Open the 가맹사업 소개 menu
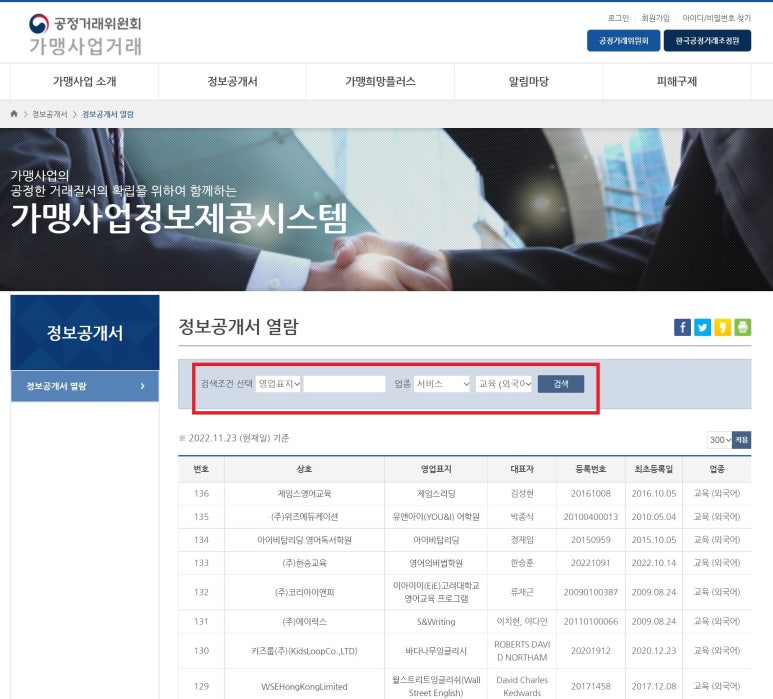This screenshot has width=773, height=699. click(x=84, y=81)
